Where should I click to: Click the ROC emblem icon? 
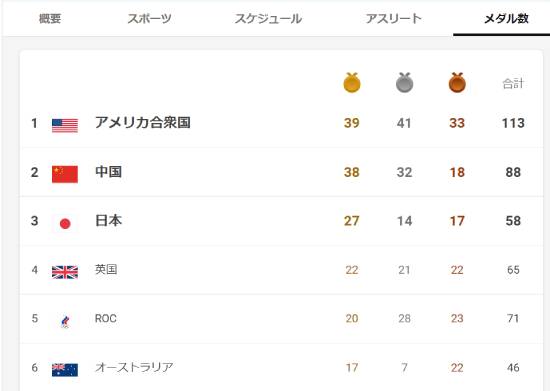tap(65, 321)
